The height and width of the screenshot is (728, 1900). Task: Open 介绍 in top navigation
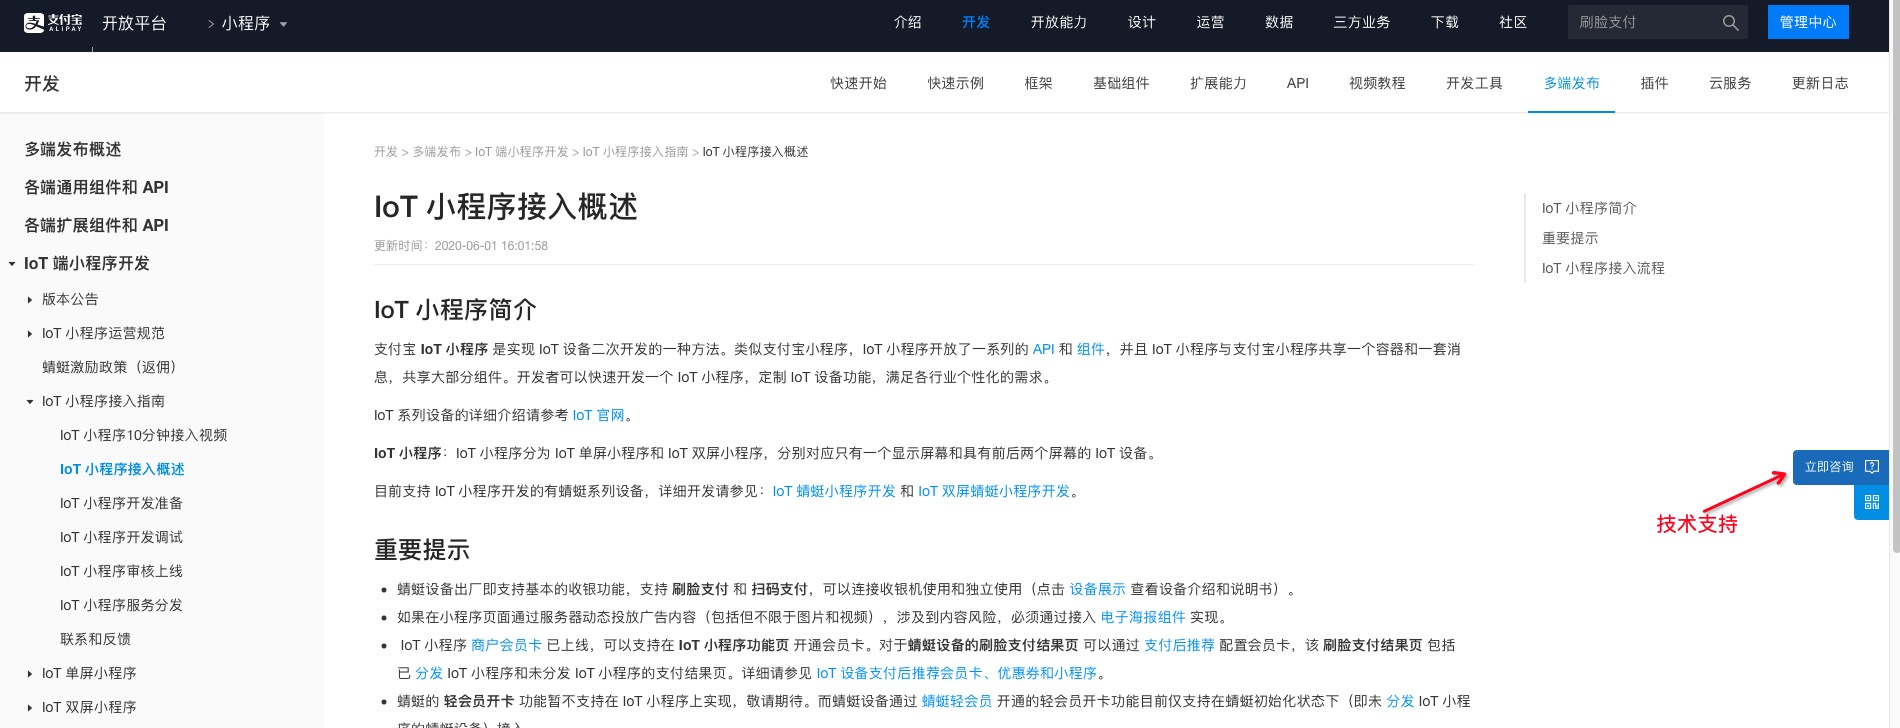tap(908, 22)
